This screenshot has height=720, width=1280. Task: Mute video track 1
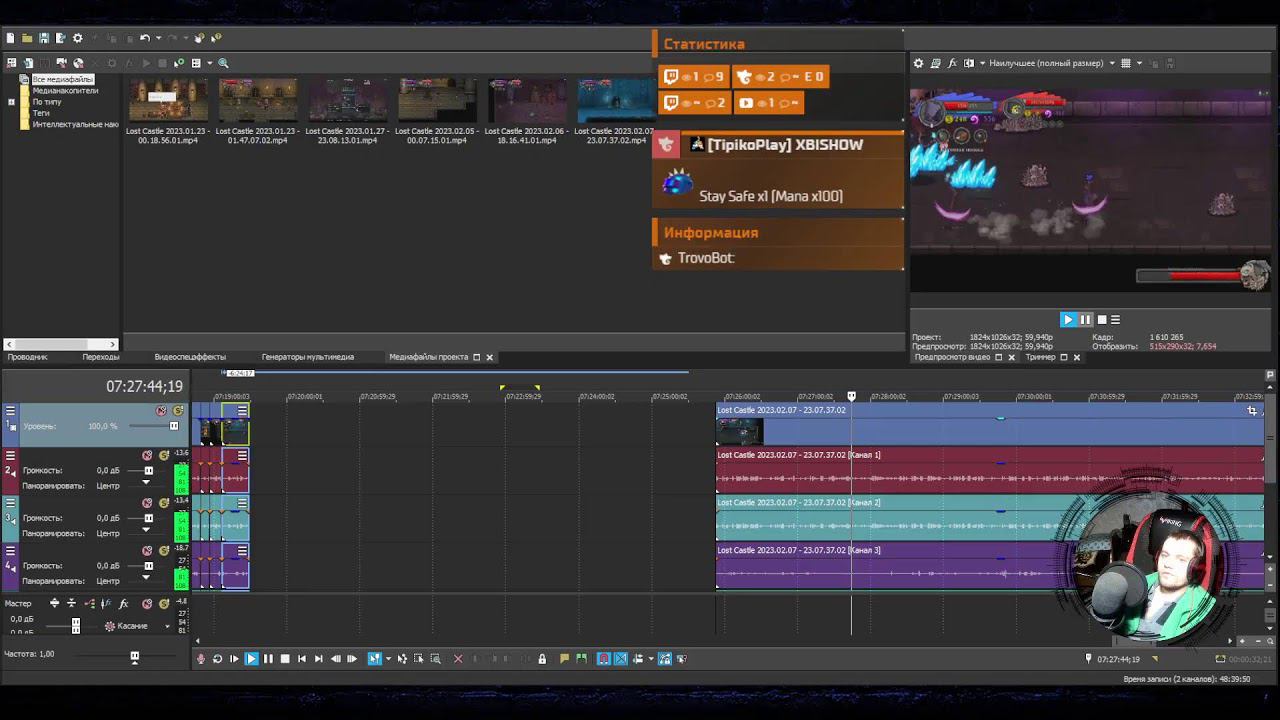pos(161,411)
